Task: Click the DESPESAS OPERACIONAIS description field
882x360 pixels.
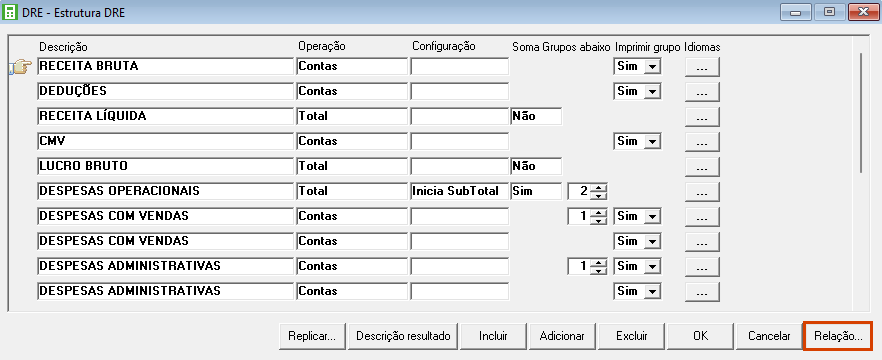Action: (165, 191)
